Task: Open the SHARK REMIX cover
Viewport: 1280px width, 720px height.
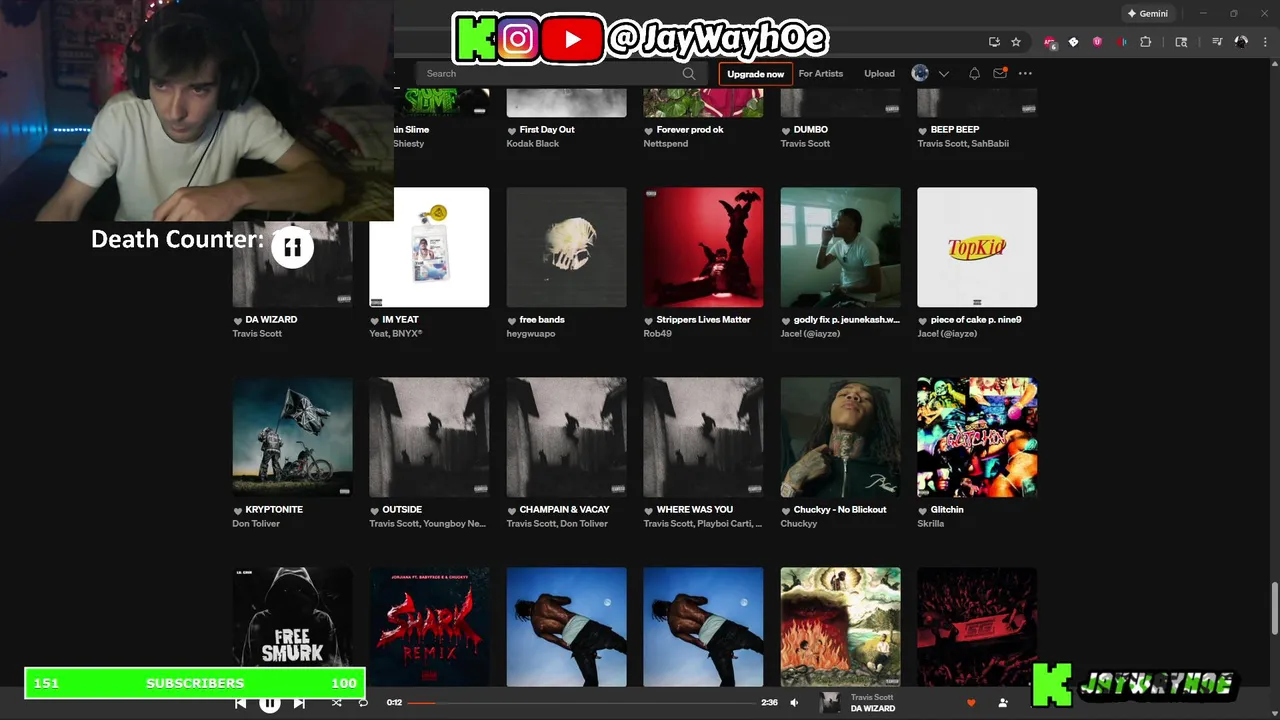Action: tap(429, 627)
